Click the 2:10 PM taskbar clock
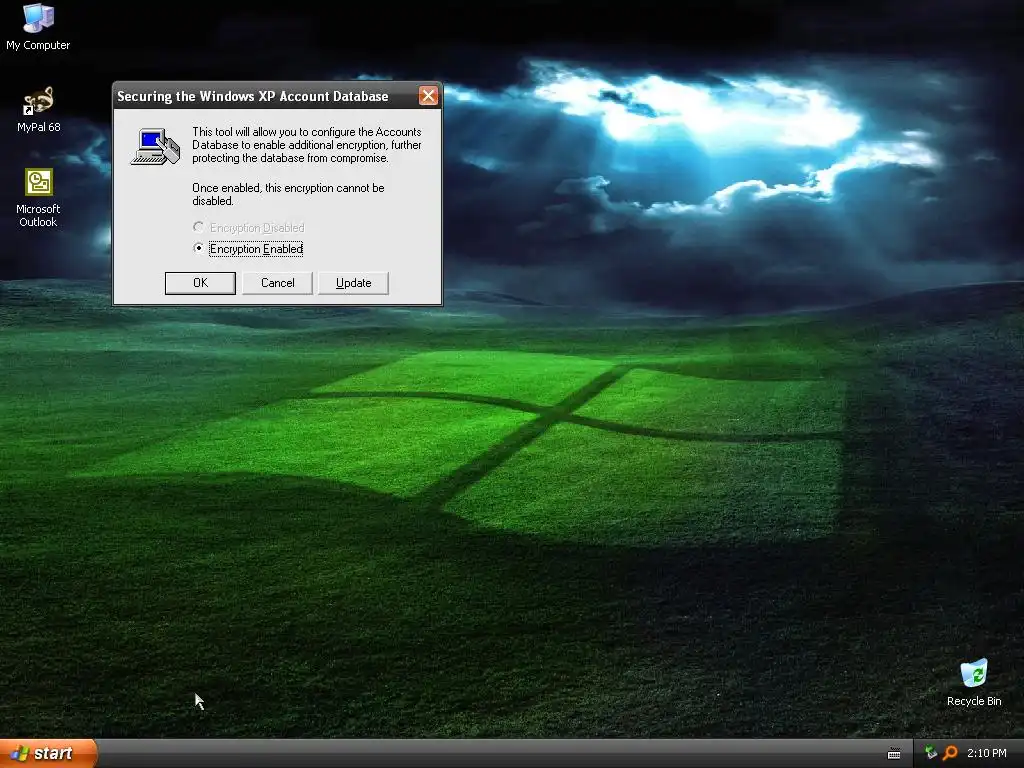The height and width of the screenshot is (768, 1024). click(x=986, y=753)
